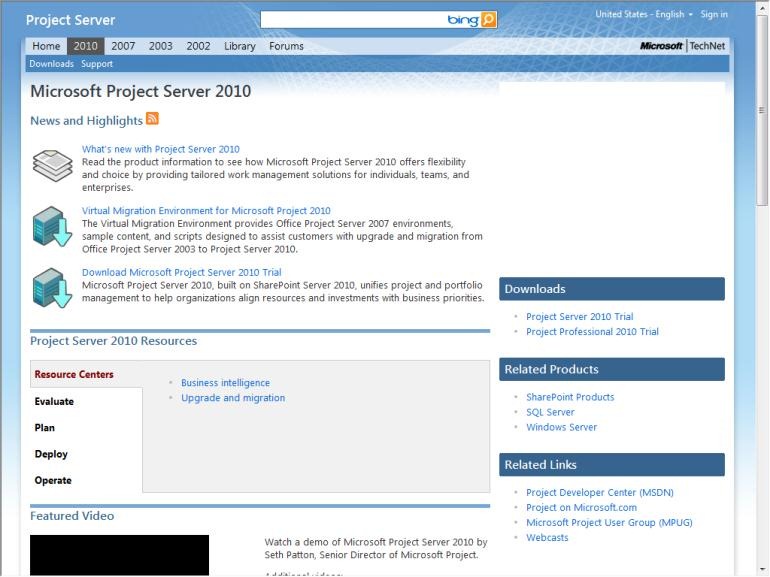The width and height of the screenshot is (770, 577).
Task: Open the United States - English language dropdown
Action: point(644,14)
